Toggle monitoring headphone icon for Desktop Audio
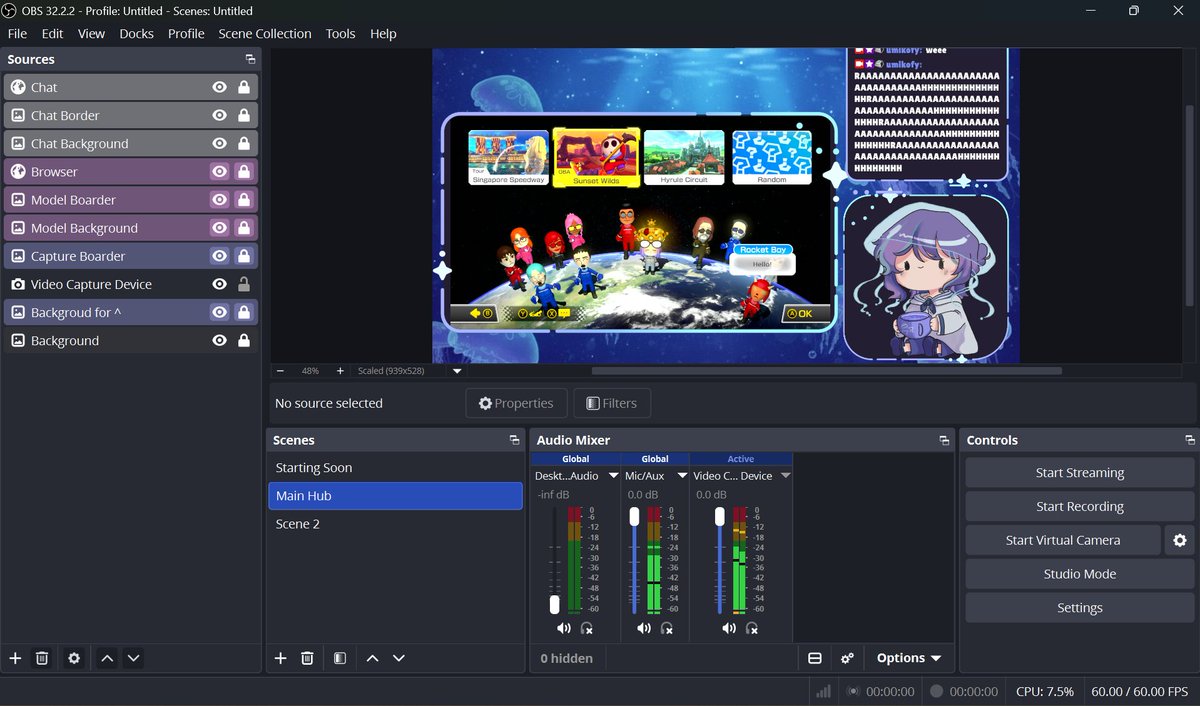The width and height of the screenshot is (1200, 706). click(587, 628)
